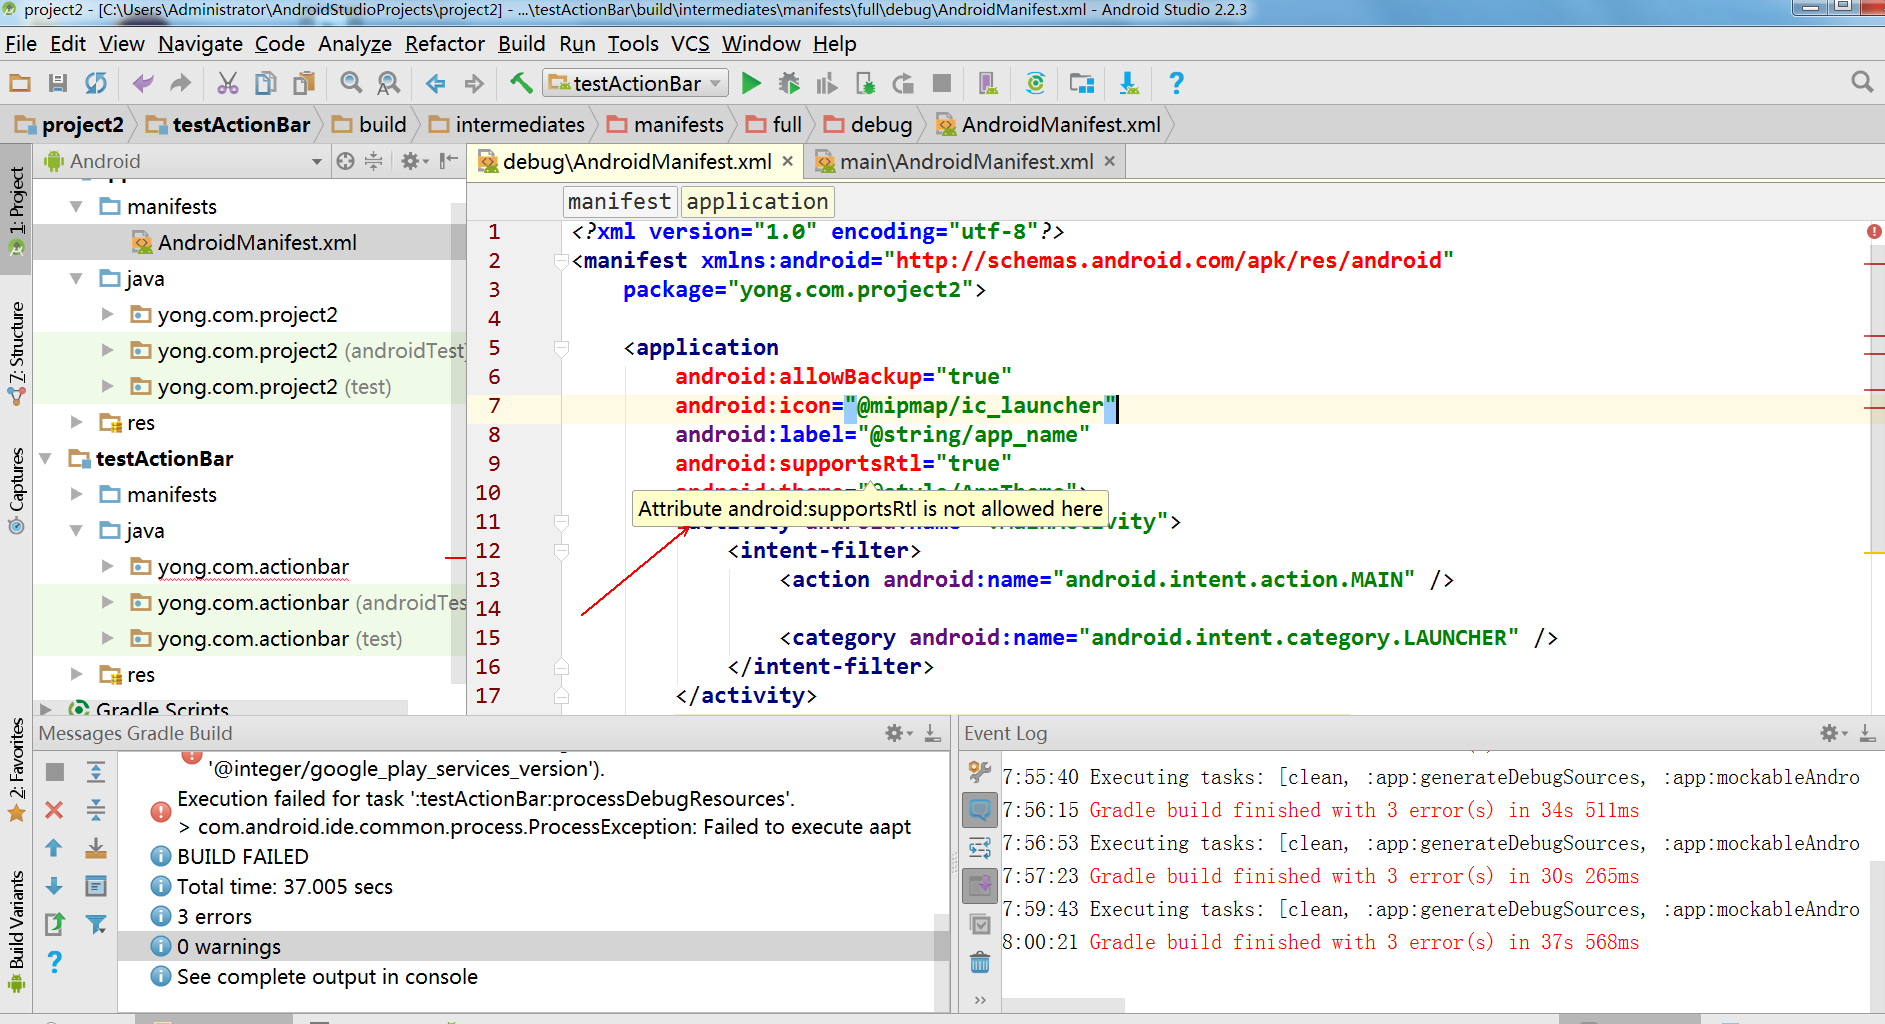
Task: Toggle Mark all as read checkbox icon
Action: pos(980,925)
